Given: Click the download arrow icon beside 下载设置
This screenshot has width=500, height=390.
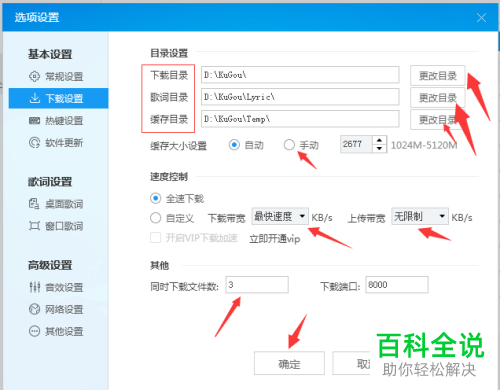Looking at the screenshot, I should (35, 98).
